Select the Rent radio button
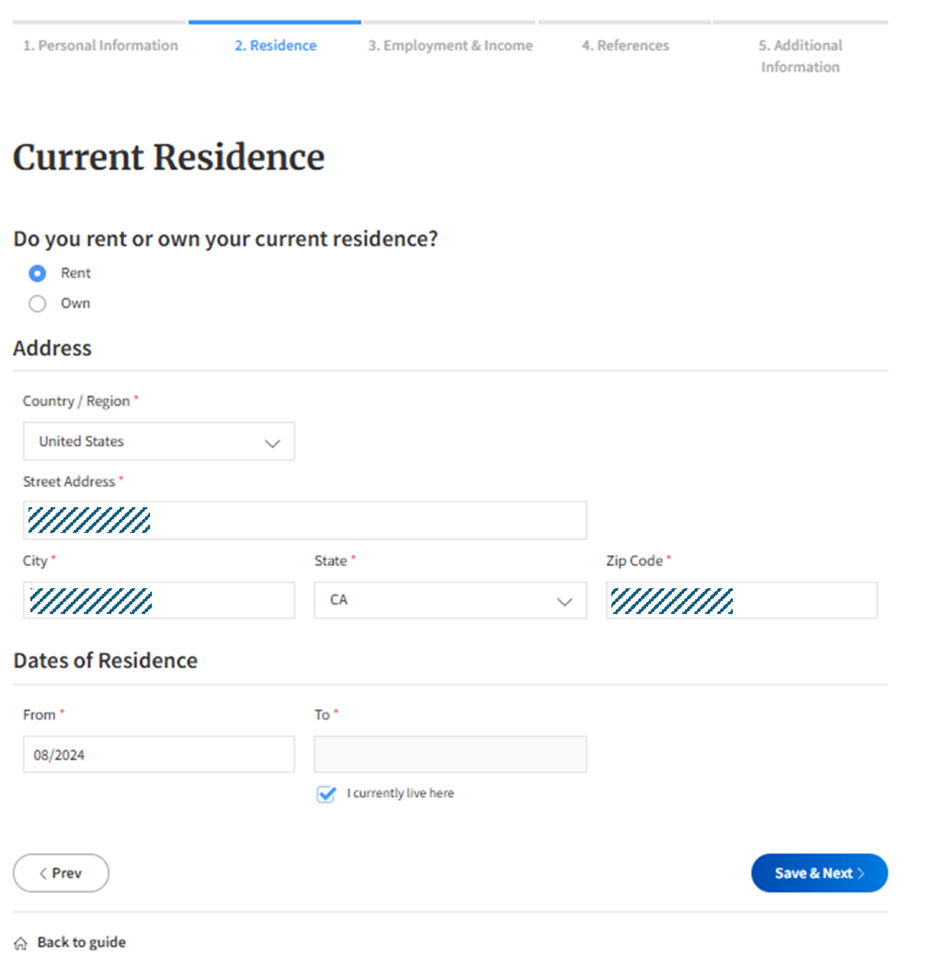Image resolution: width=940 pixels, height=973 pixels. pyautogui.click(x=37, y=273)
